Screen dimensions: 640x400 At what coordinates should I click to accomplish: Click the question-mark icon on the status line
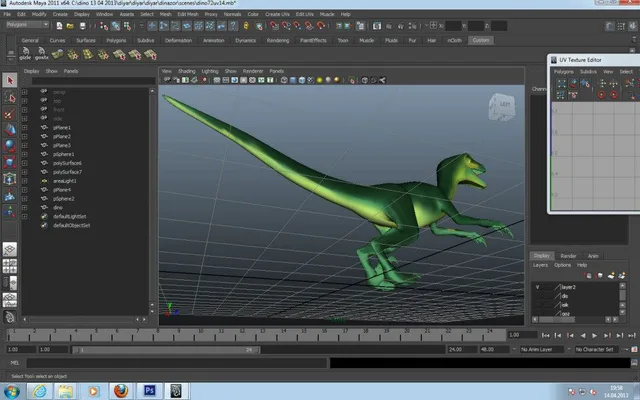point(233,26)
